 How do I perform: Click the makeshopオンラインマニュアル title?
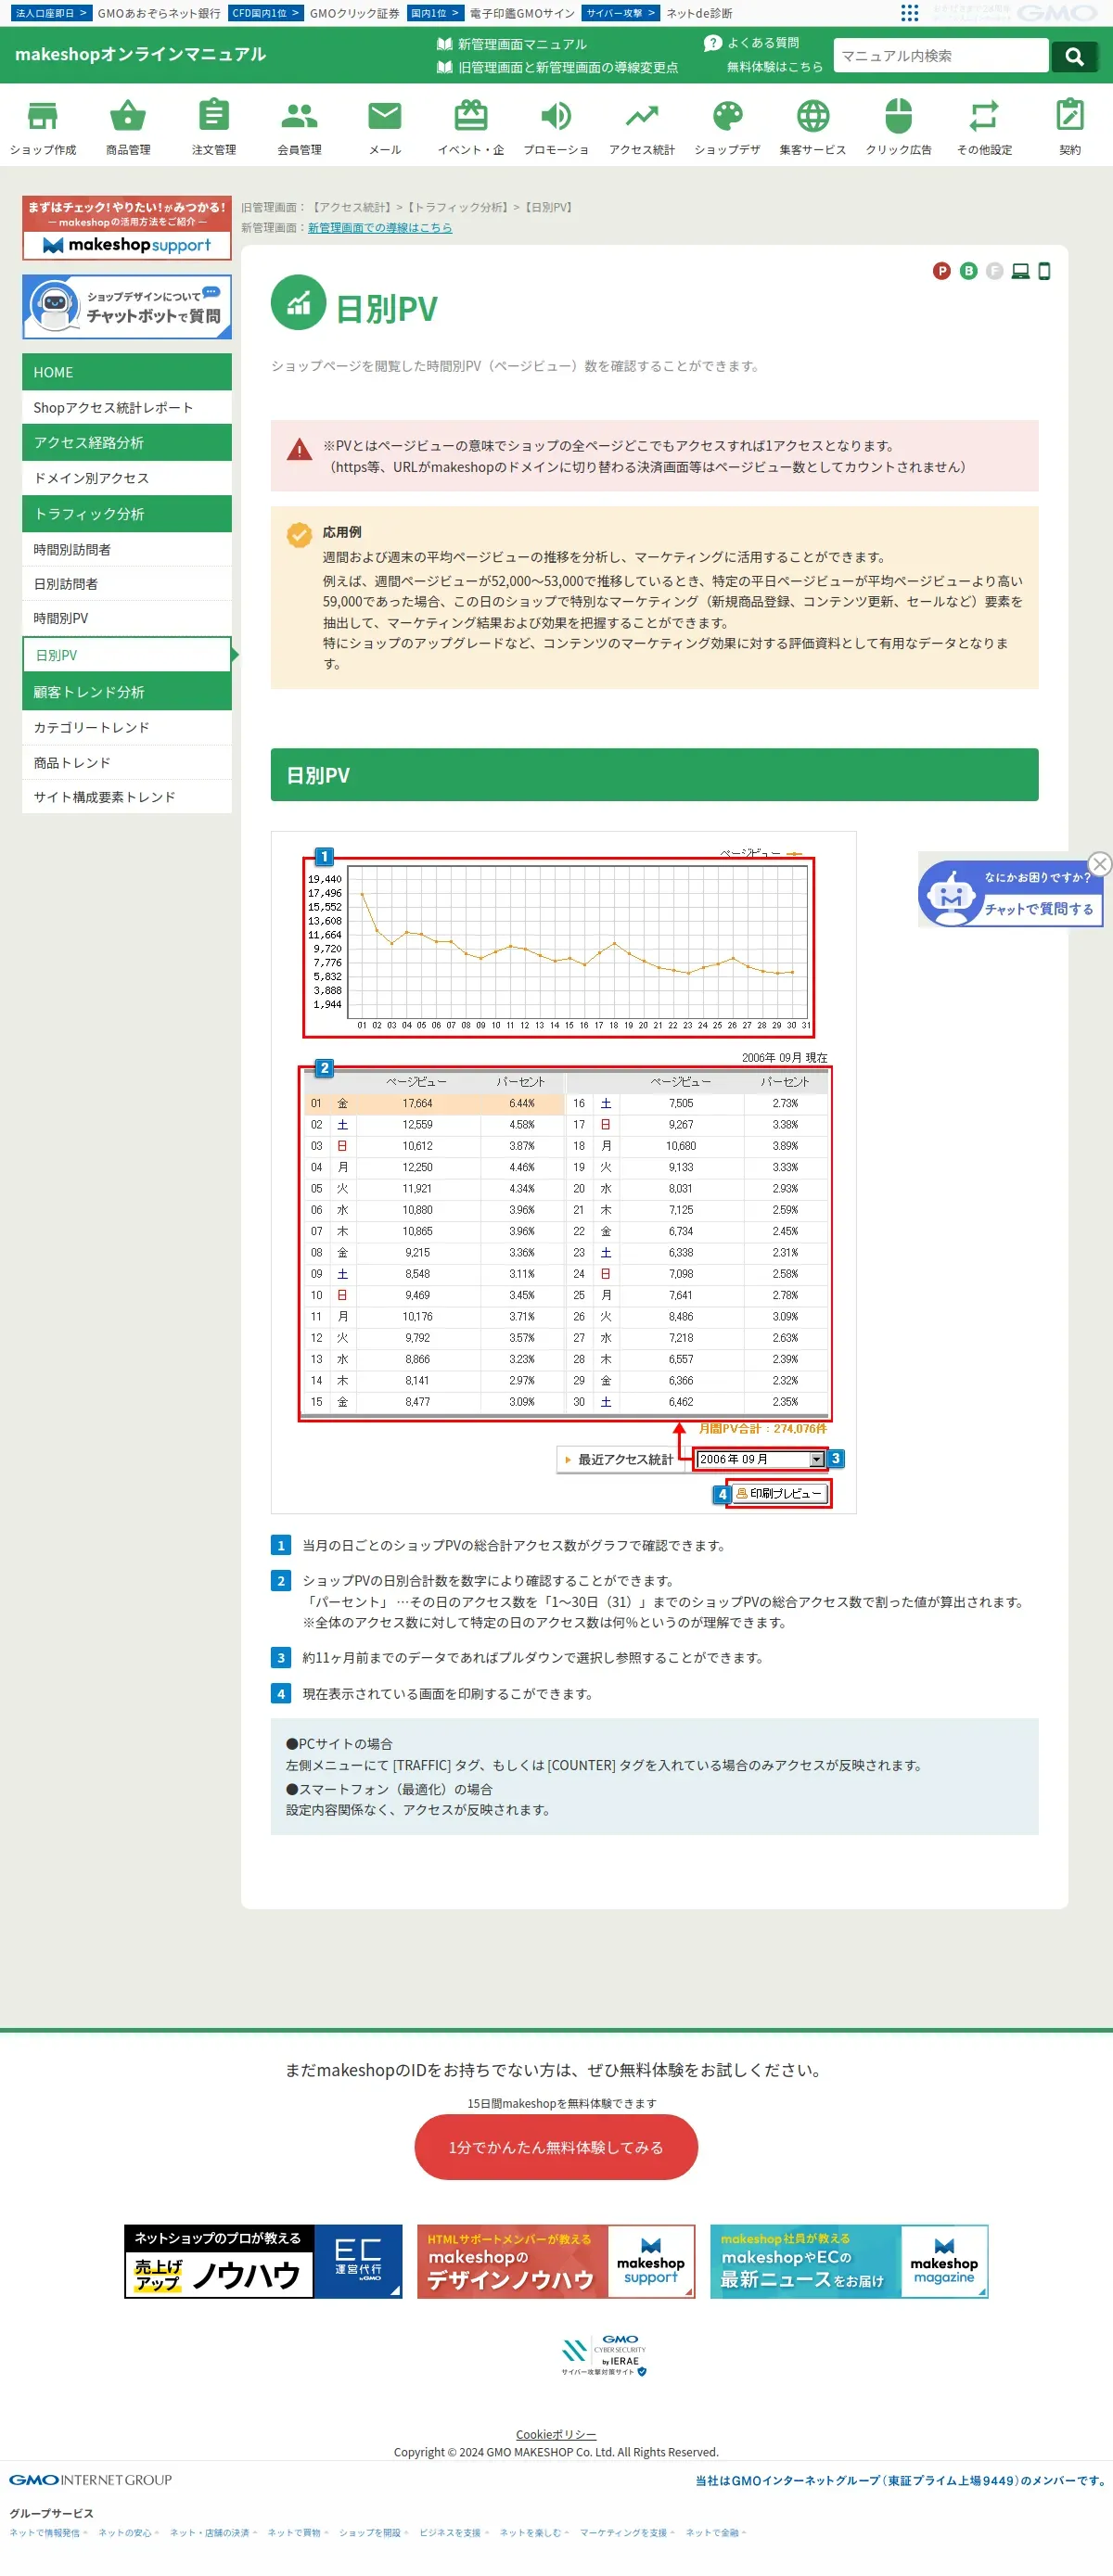(x=140, y=54)
